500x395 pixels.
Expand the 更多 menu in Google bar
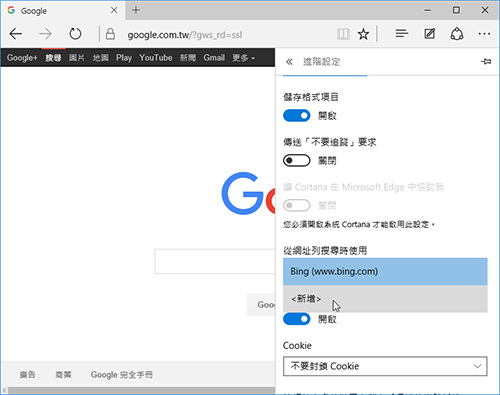243,58
